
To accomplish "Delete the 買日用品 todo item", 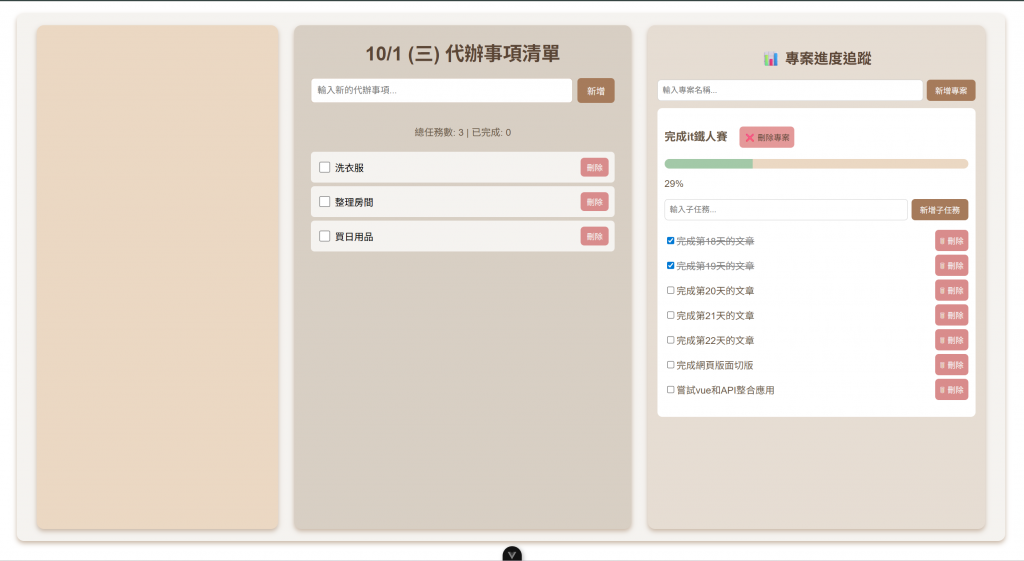I will [594, 236].
